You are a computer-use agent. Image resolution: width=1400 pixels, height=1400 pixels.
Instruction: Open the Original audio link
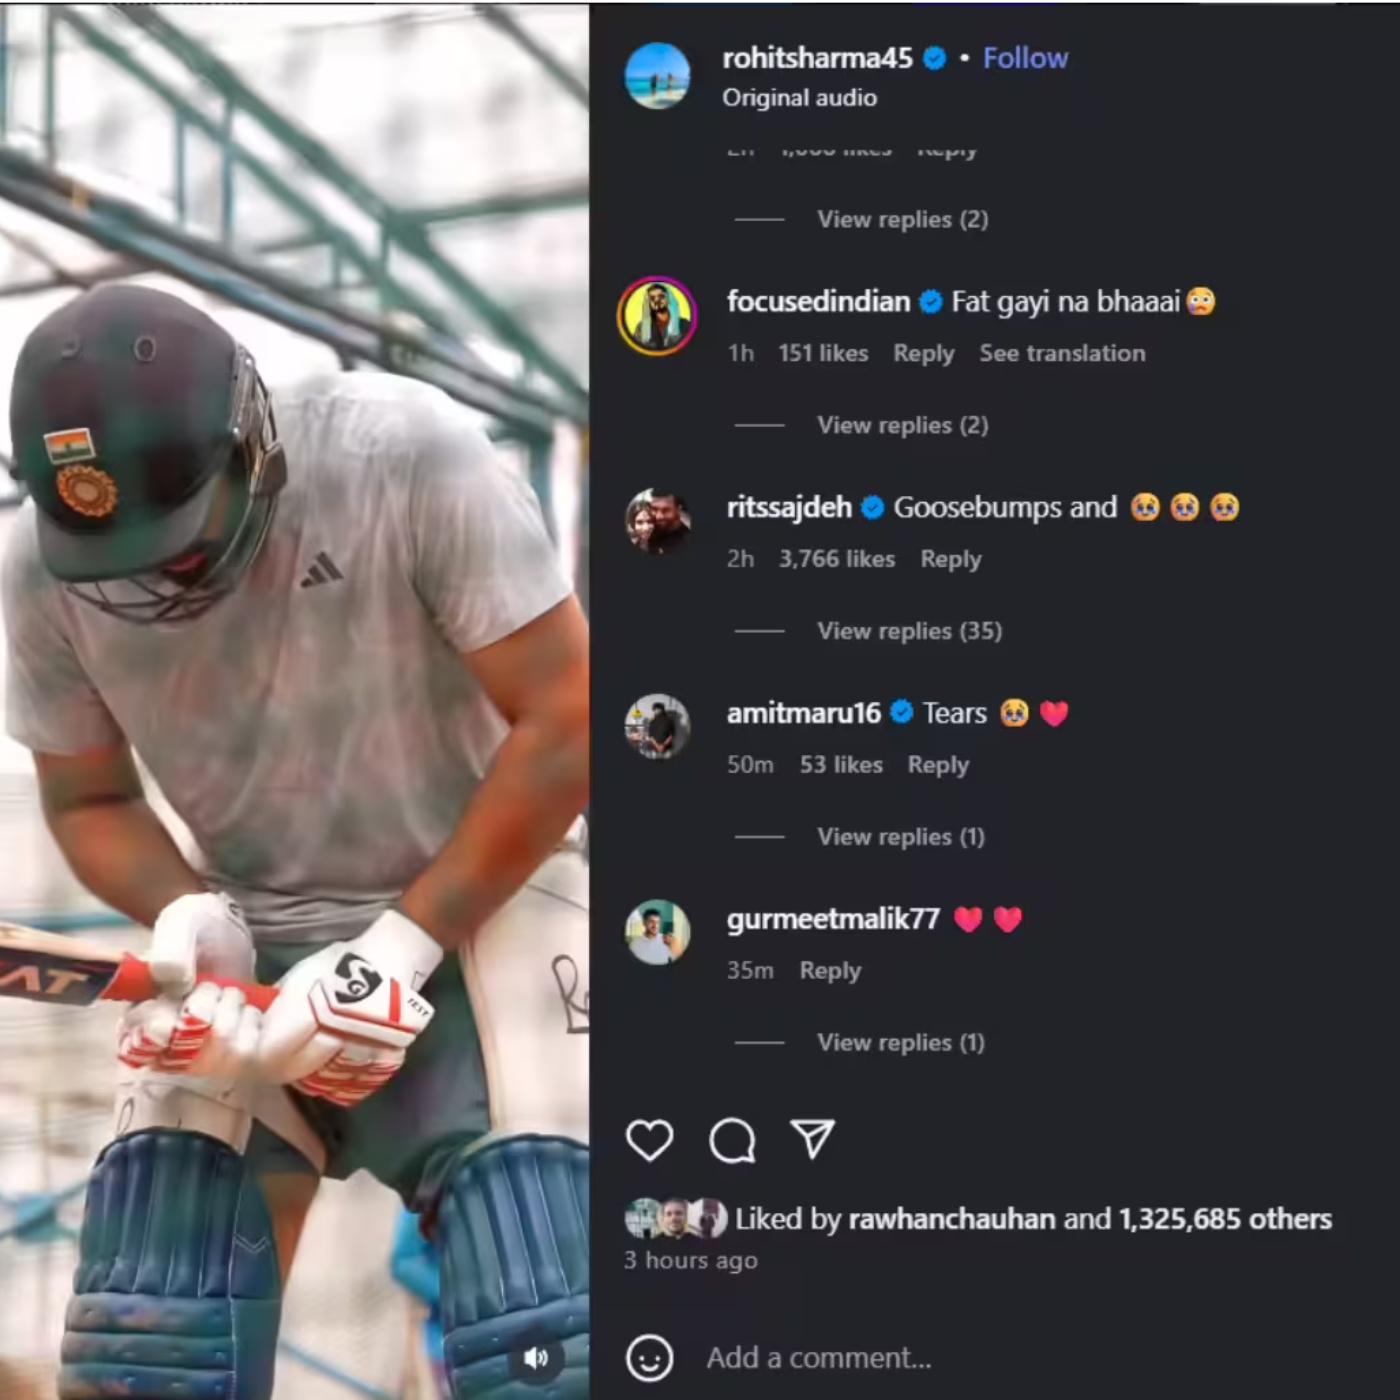799,98
